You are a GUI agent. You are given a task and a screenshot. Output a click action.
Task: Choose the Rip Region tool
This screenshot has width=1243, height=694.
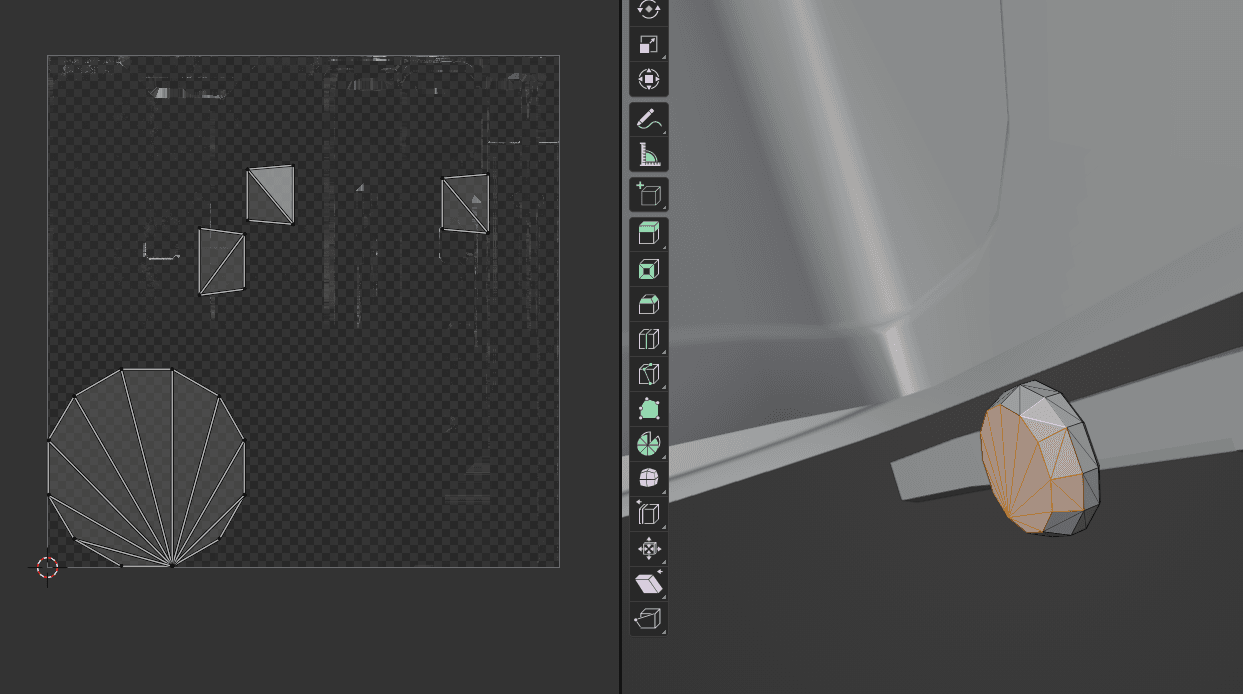649,619
